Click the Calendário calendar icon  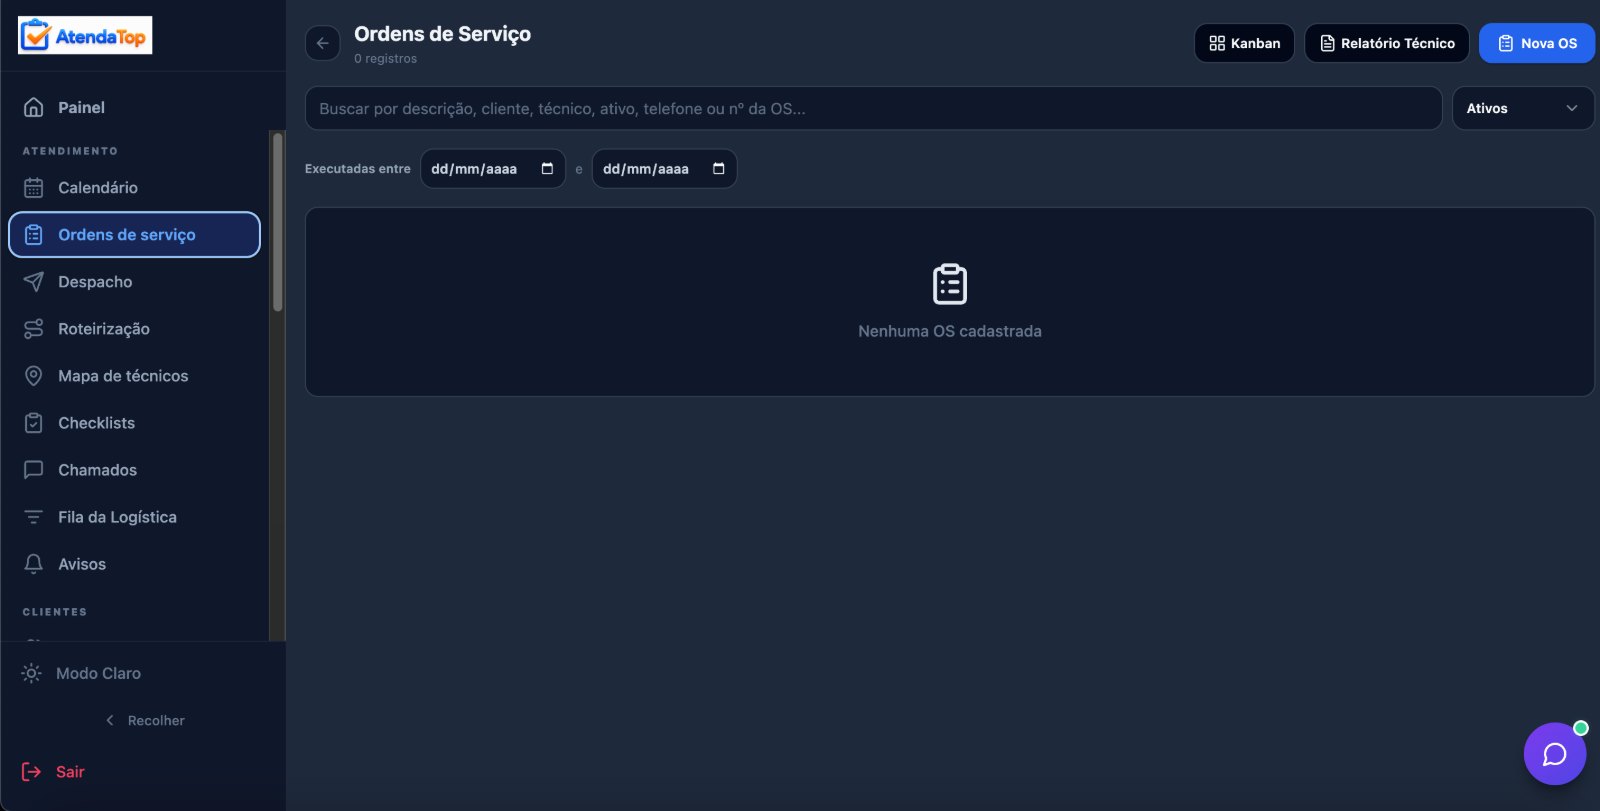pos(33,187)
